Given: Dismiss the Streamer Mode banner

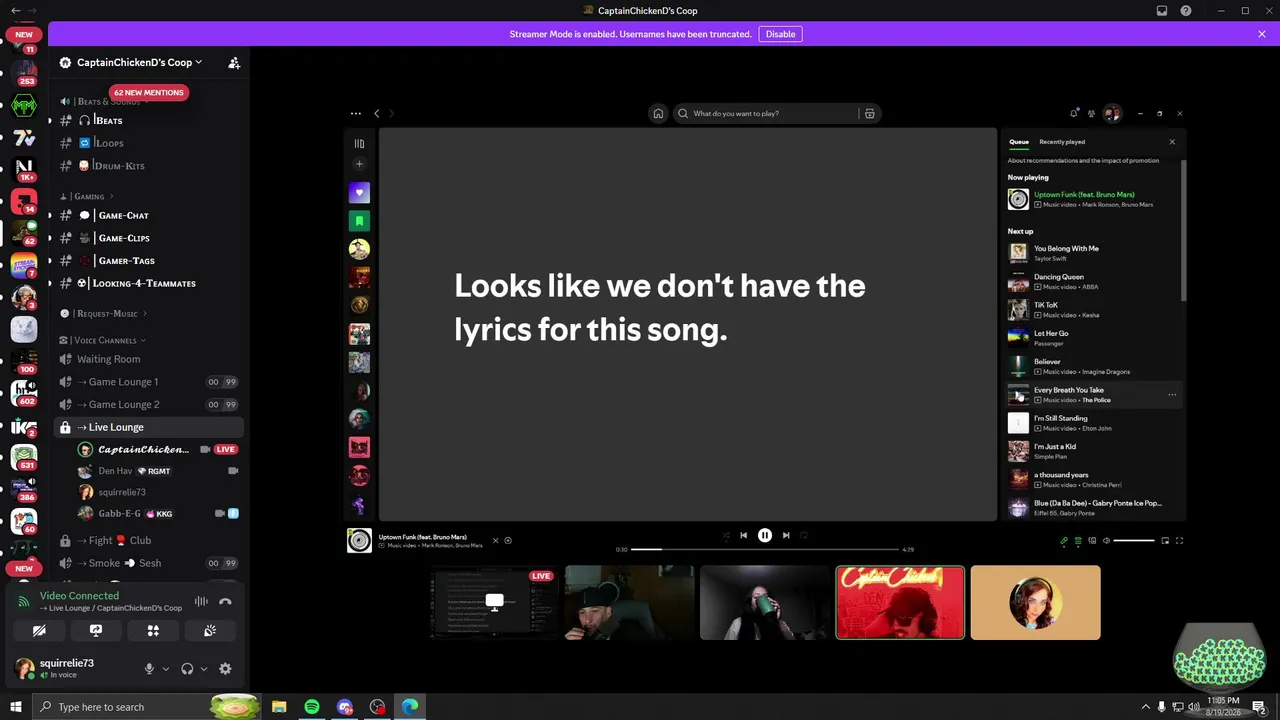Looking at the screenshot, I should pos(1262,34).
